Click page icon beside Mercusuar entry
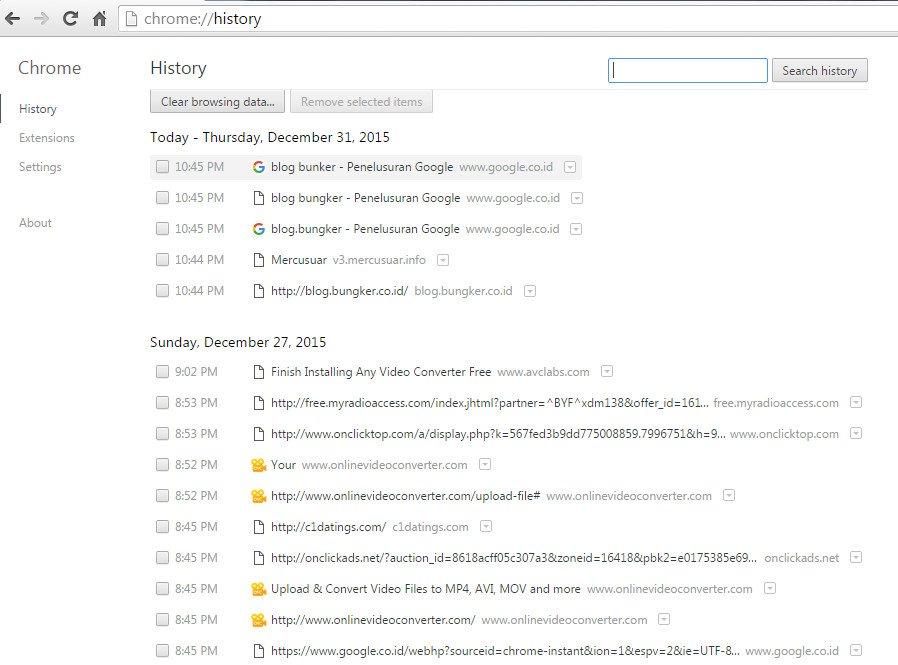 [x=259, y=259]
